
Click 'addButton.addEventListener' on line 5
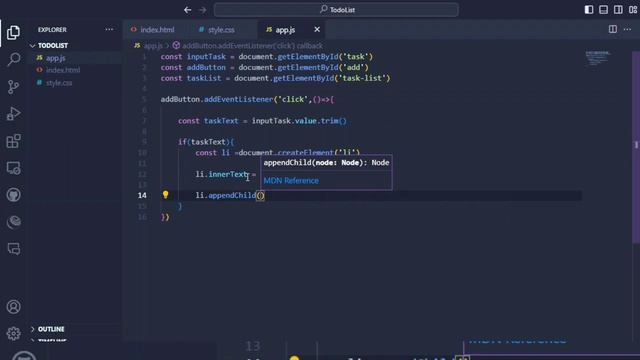tap(216, 100)
